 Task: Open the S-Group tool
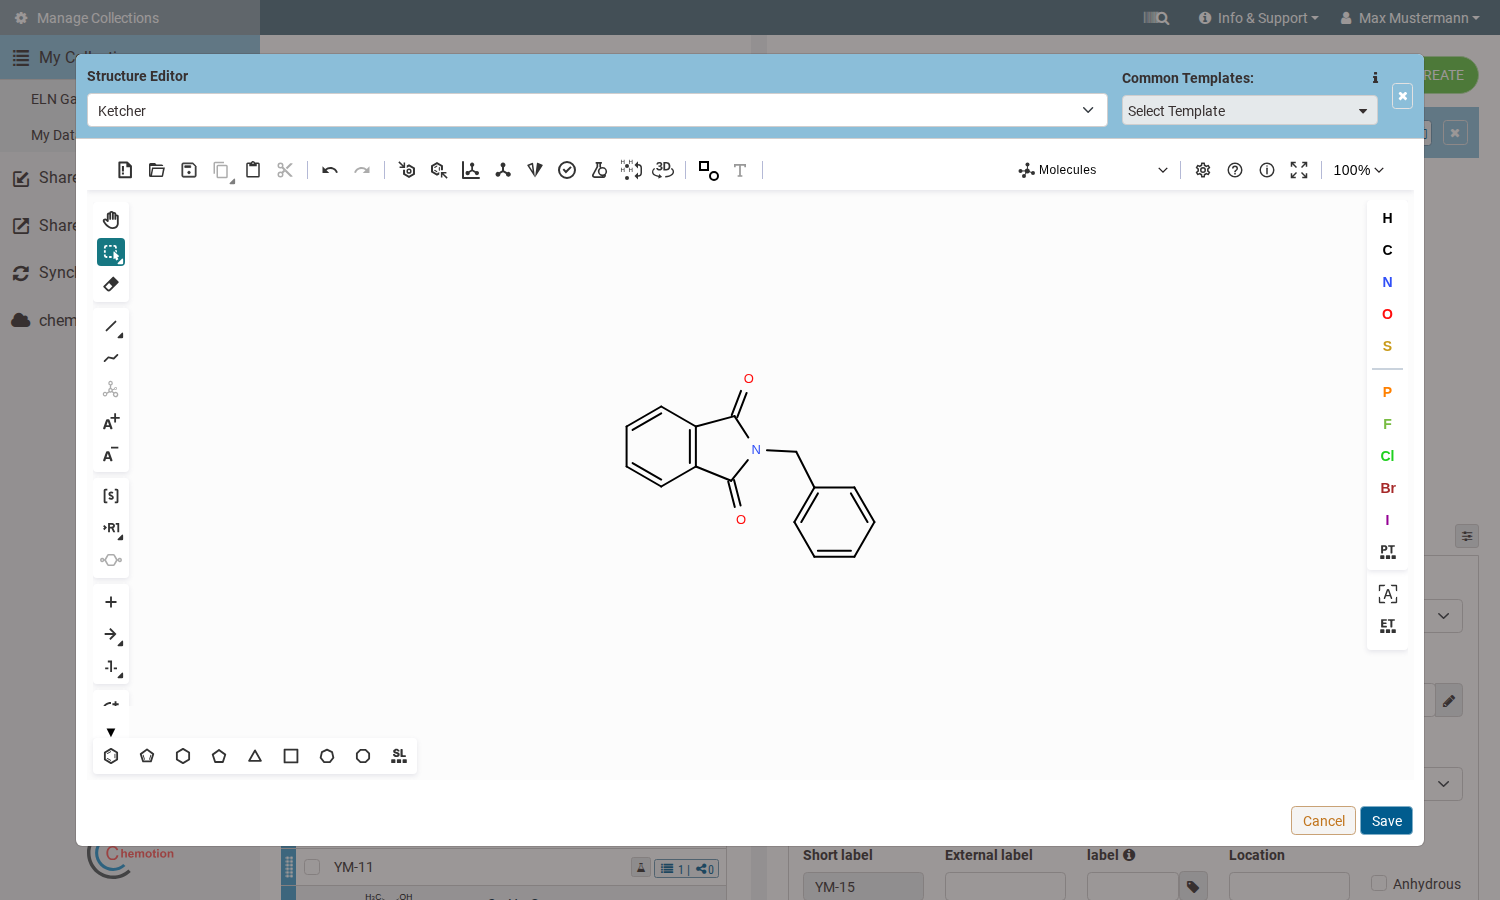coord(111,496)
